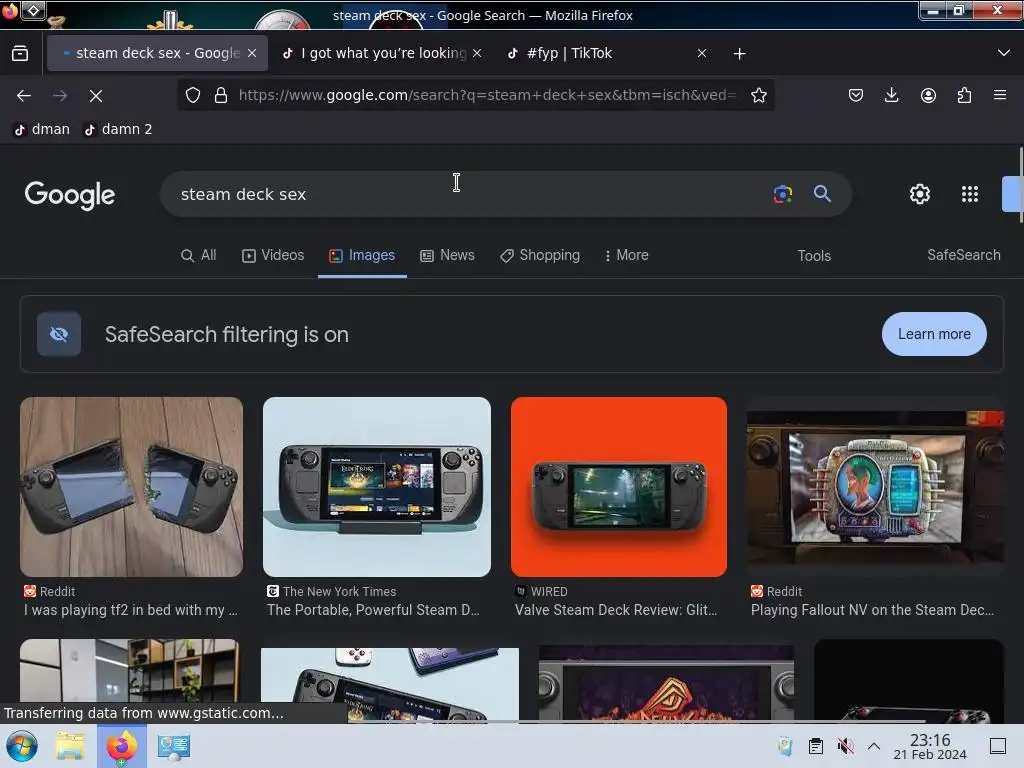Click the SafeSearch crossed-eye icon in banner
Screen dimensions: 1024x768
[x=59, y=334]
